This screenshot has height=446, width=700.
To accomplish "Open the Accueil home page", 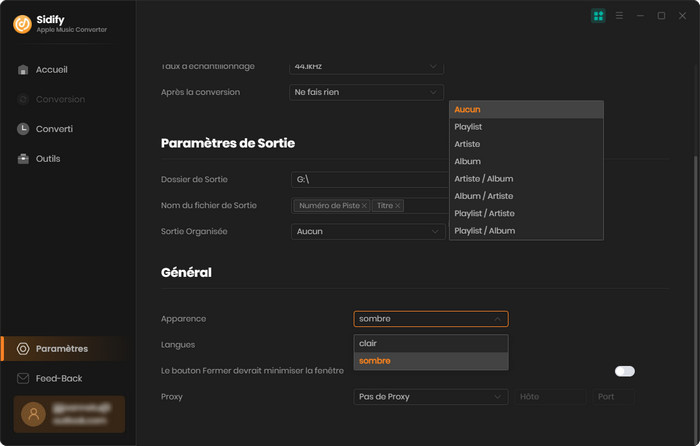I will [x=51, y=70].
